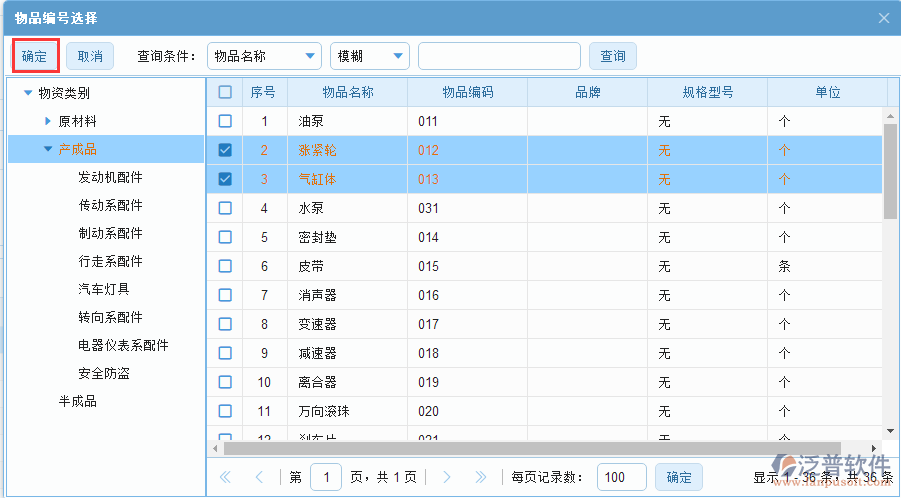Select 发动机配件 in the category tree
The width and height of the screenshot is (901, 498).
click(110, 177)
